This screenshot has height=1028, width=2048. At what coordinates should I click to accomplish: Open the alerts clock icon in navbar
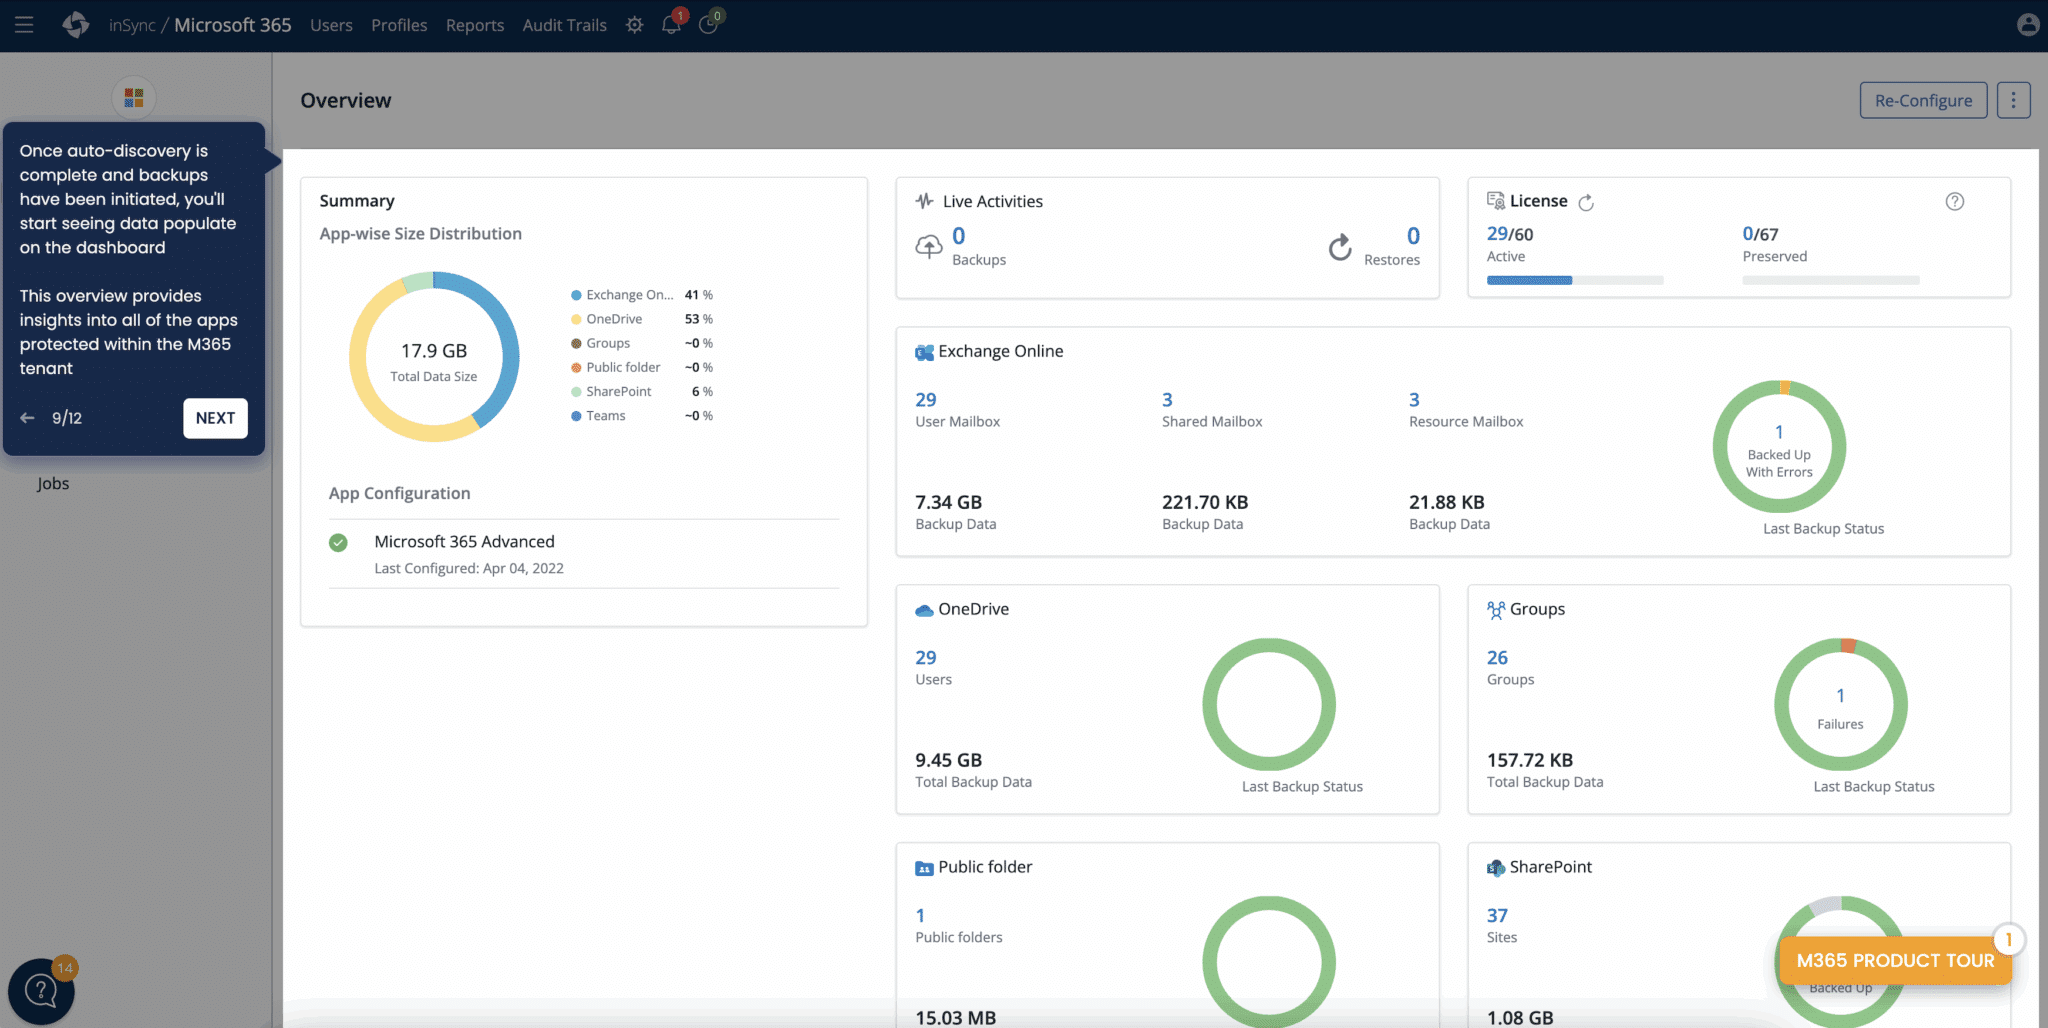coord(710,24)
